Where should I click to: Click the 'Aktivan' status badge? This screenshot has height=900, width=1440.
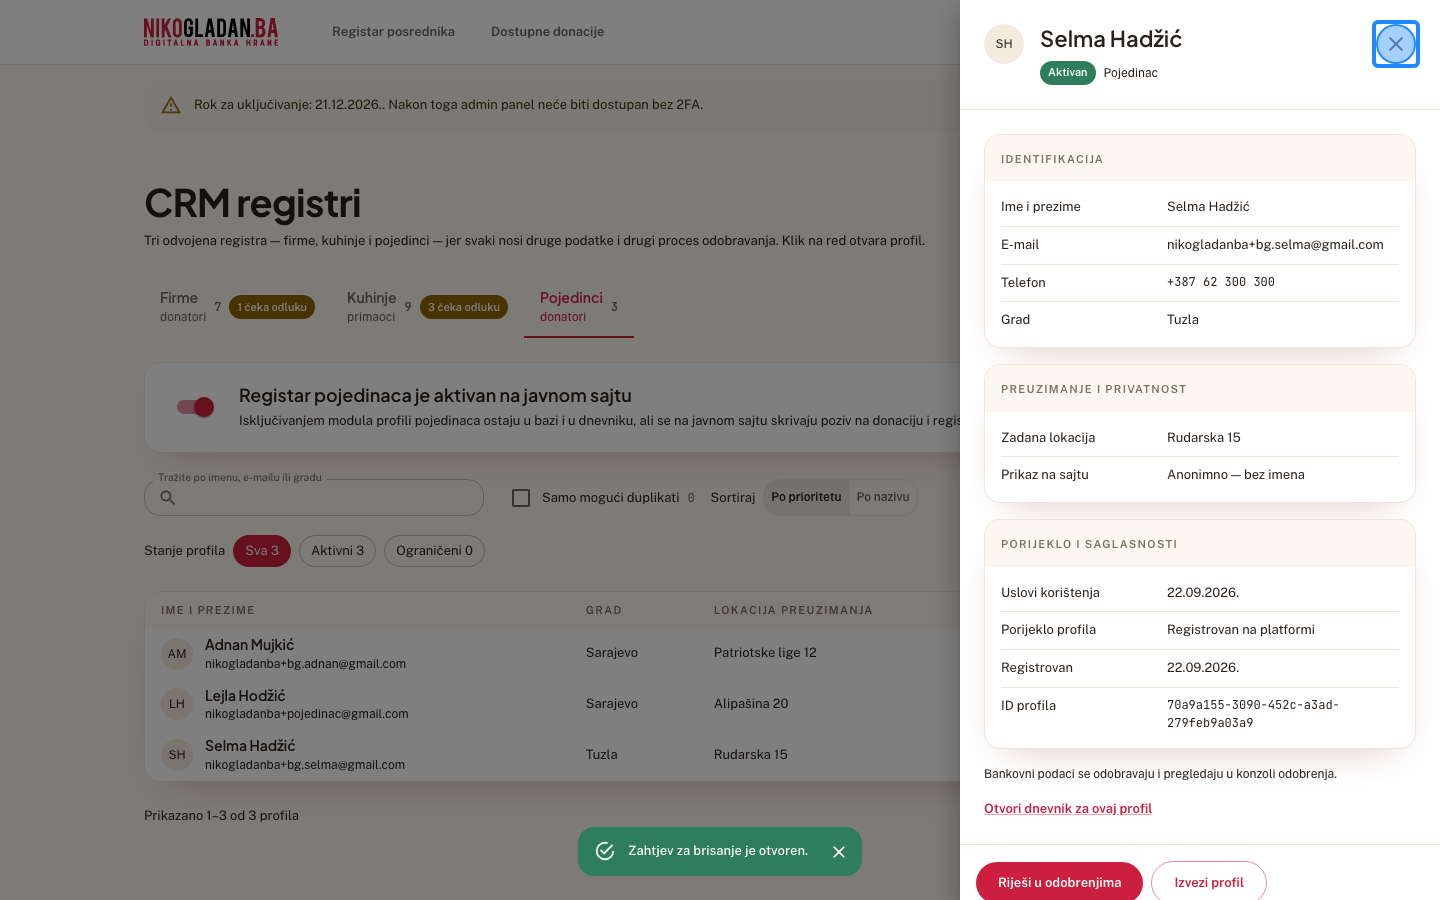pos(1068,73)
